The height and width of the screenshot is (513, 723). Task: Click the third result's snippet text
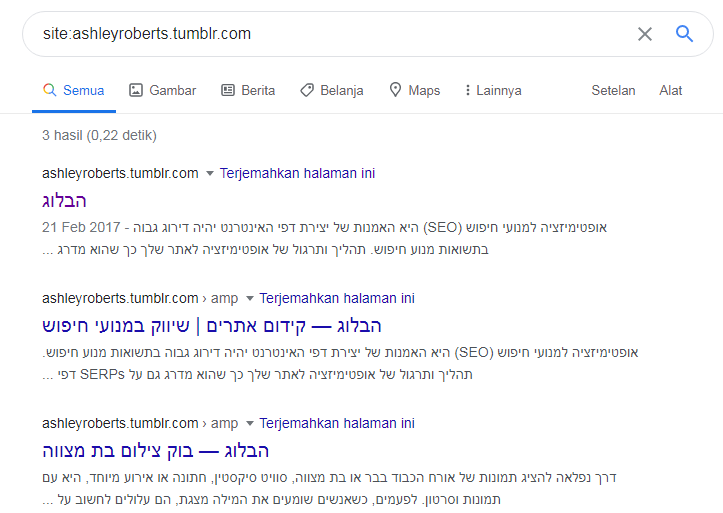[x=329, y=488]
